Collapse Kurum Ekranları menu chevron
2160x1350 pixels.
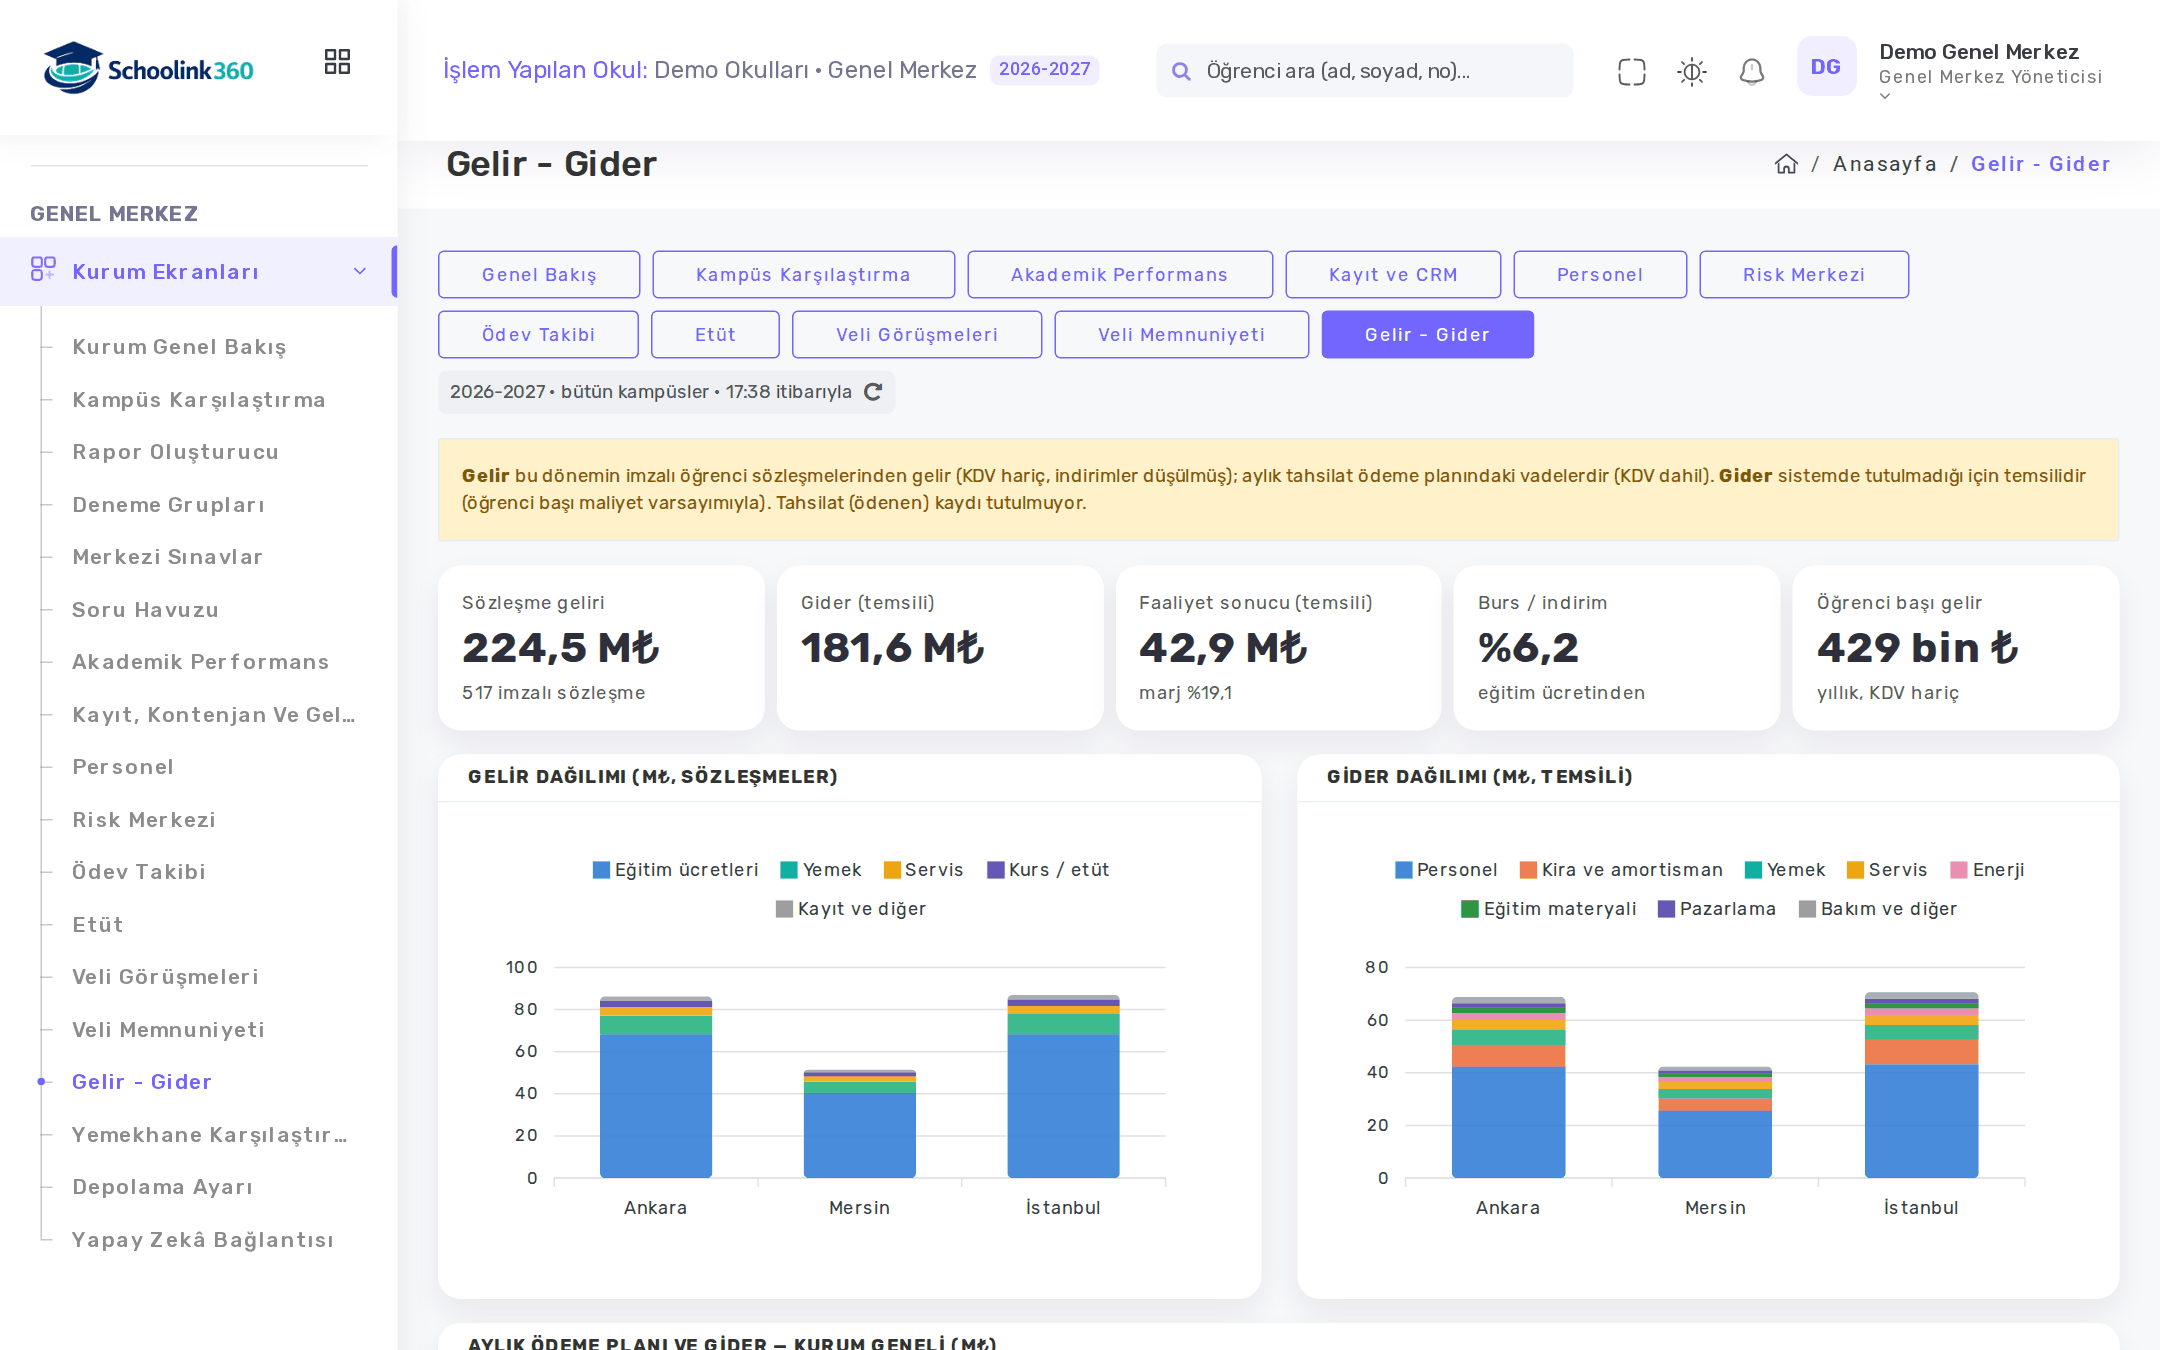click(360, 271)
